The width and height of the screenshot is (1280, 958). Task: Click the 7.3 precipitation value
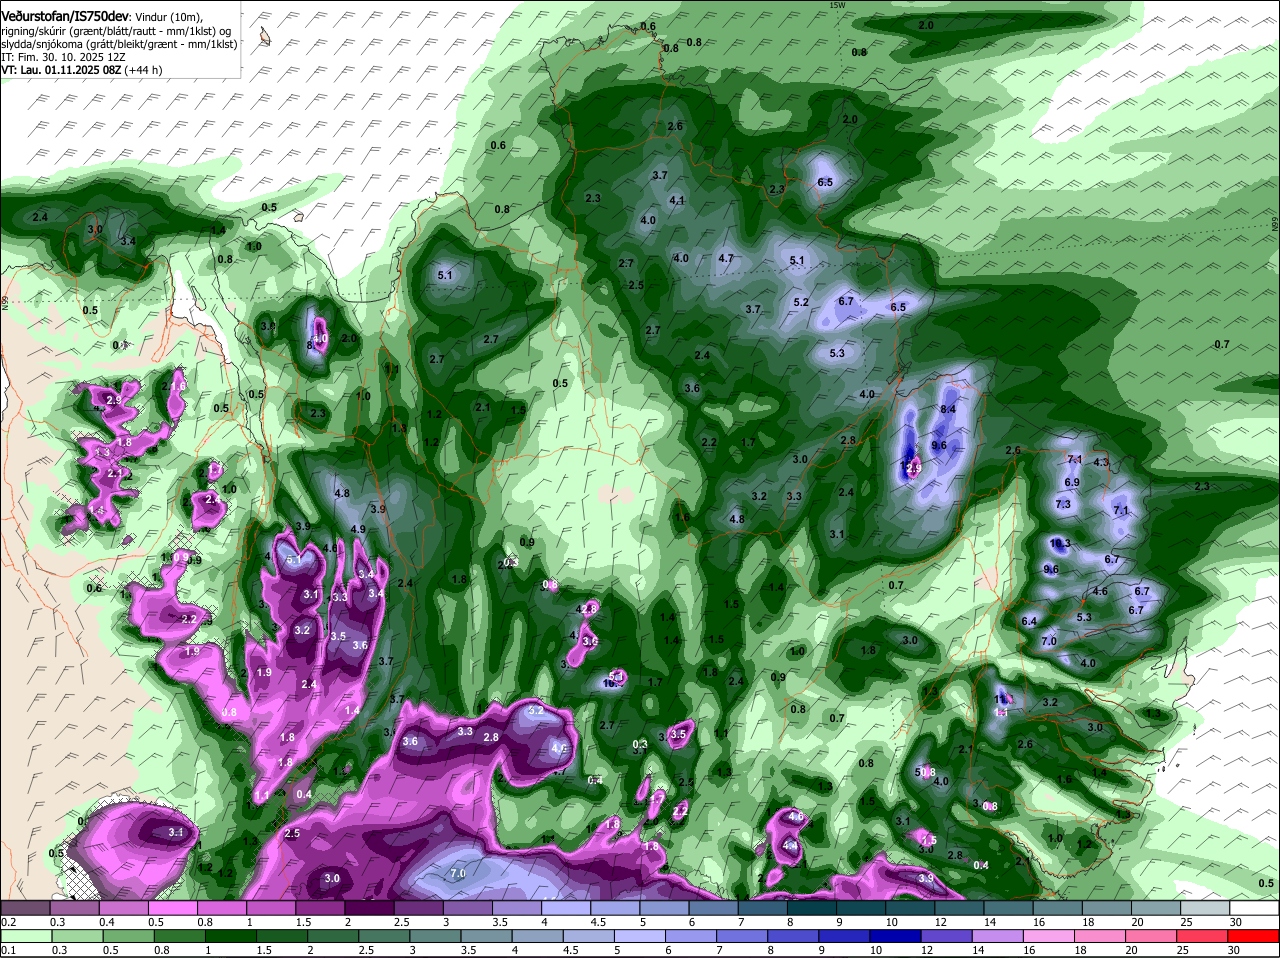pyautogui.click(x=1063, y=505)
